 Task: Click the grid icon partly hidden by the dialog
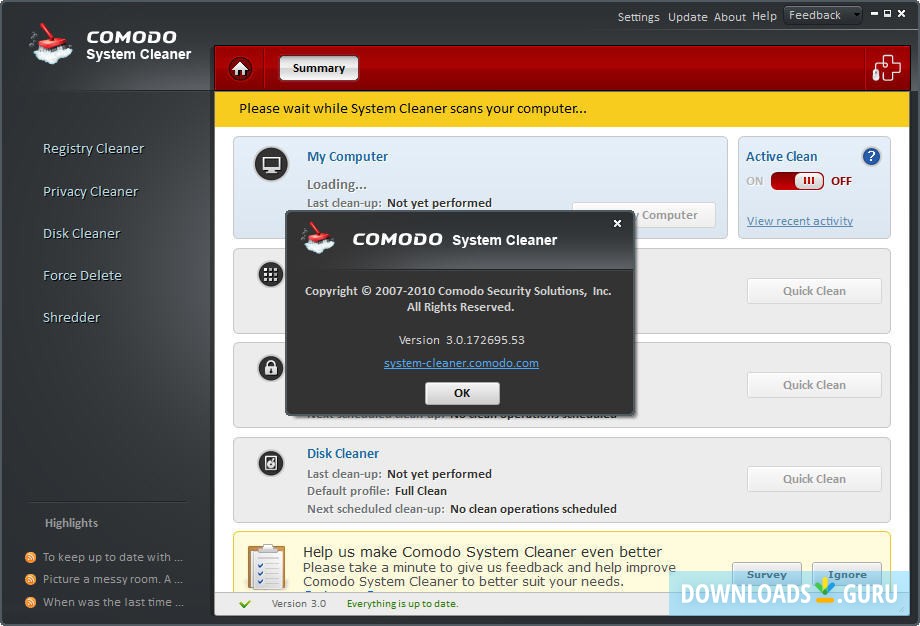270,274
